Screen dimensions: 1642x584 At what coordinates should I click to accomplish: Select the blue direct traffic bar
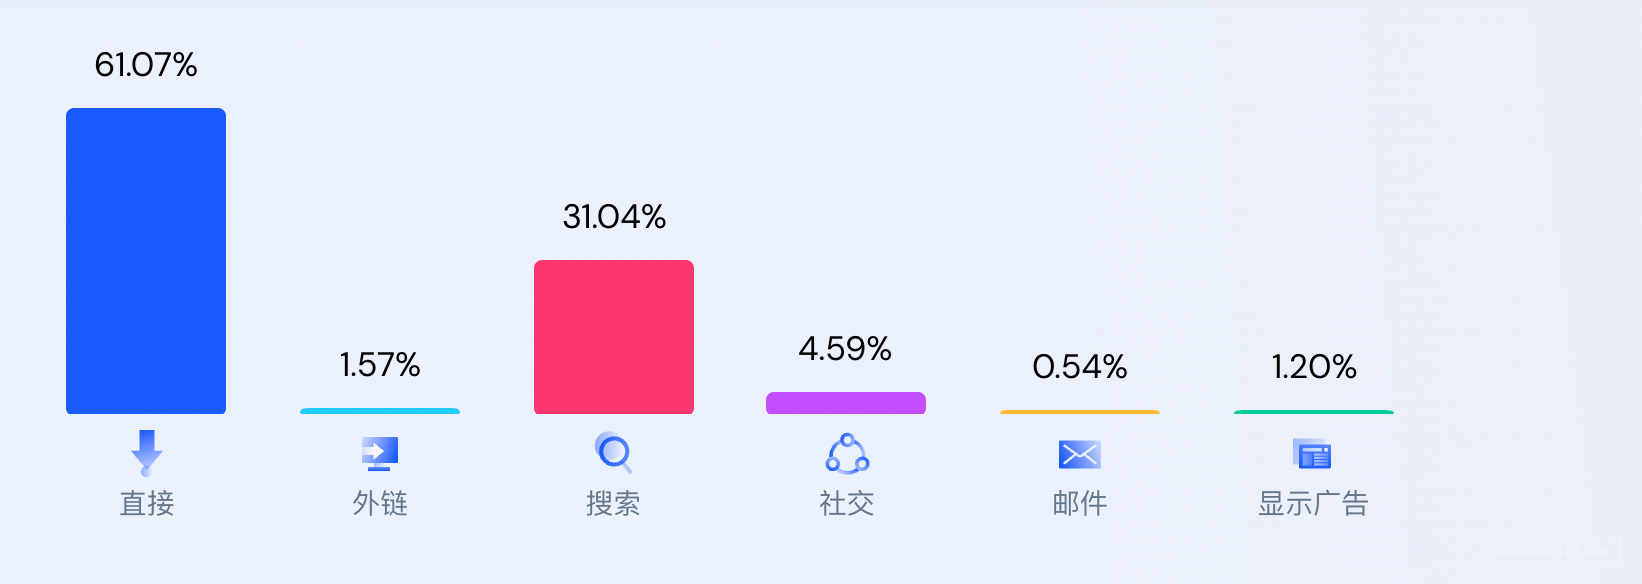pyautogui.click(x=146, y=261)
